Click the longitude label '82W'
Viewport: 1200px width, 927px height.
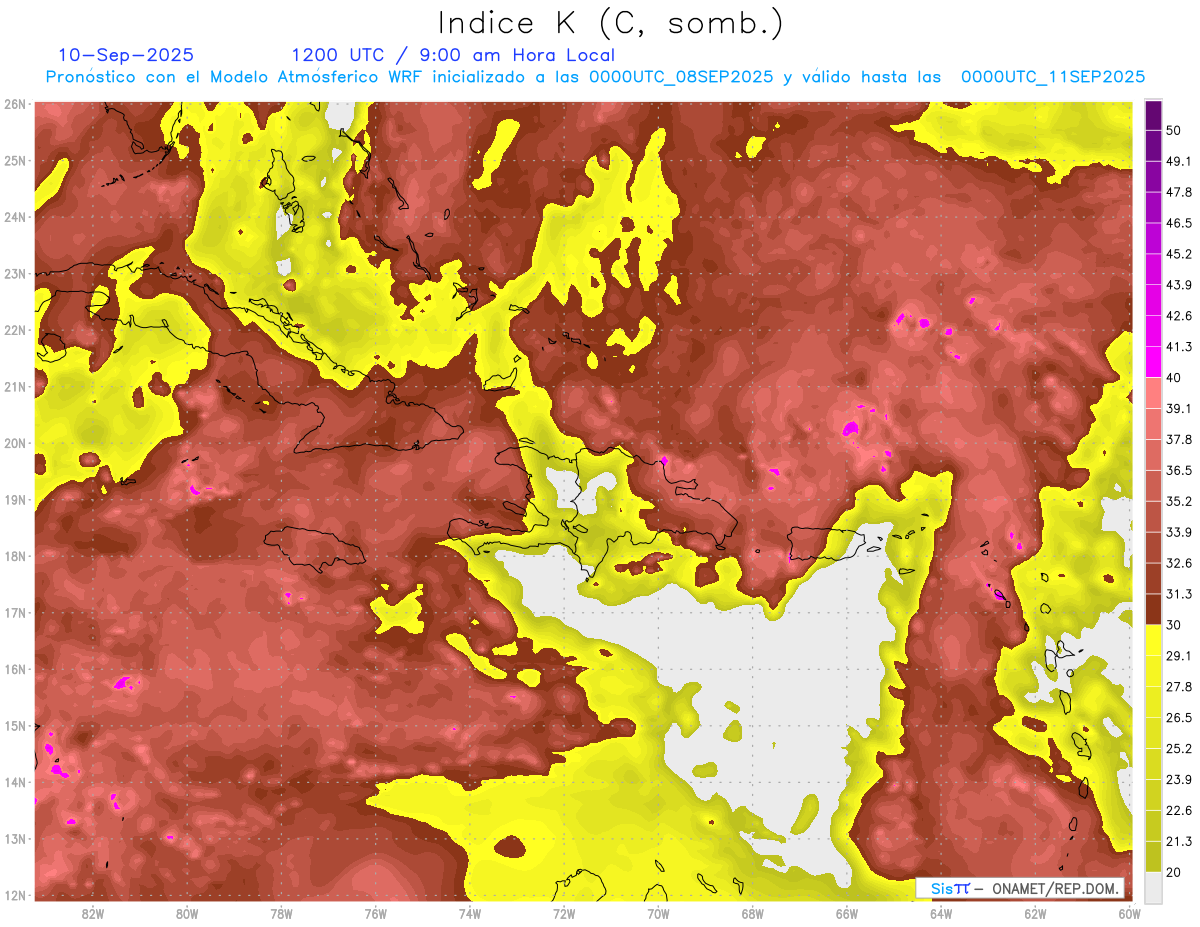(x=93, y=914)
